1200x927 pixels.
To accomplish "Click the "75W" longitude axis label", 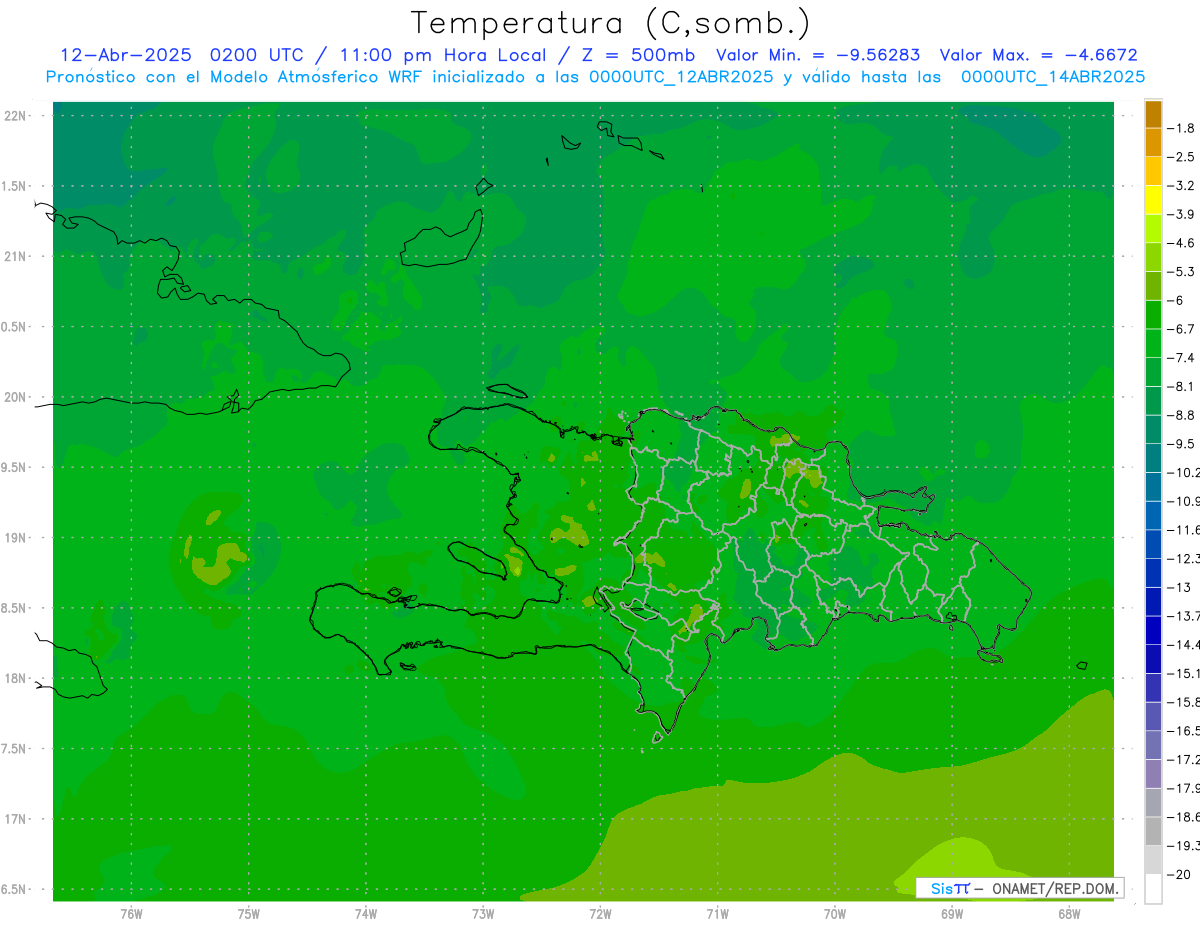I will click(x=249, y=914).
